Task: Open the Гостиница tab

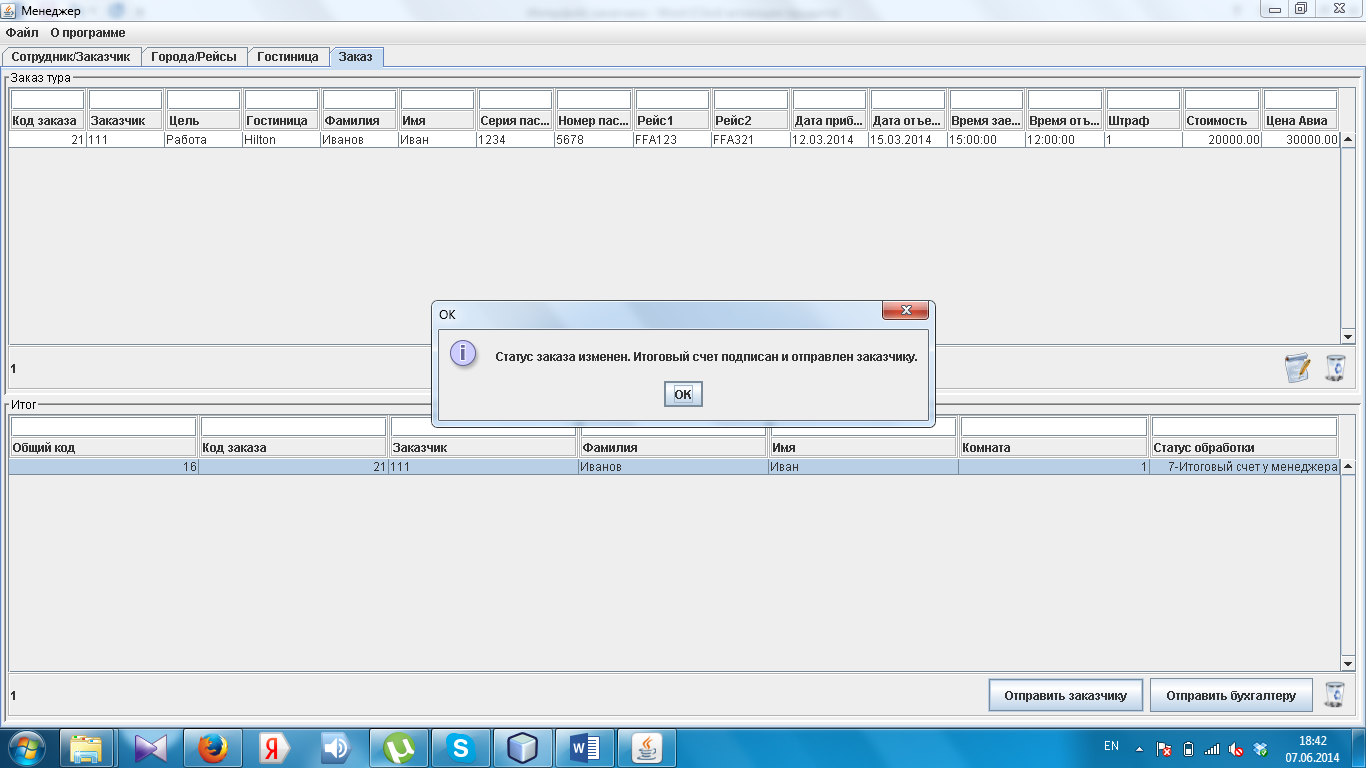Action: [x=288, y=57]
